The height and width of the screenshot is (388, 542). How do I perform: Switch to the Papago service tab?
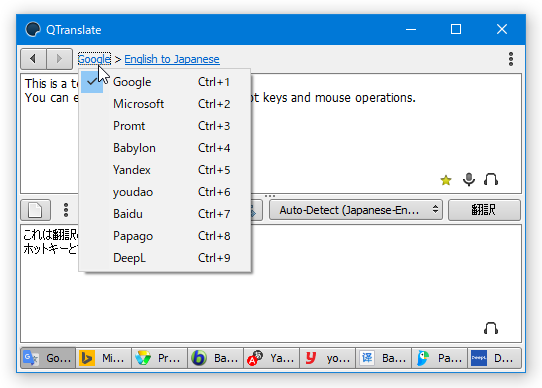pos(439,358)
